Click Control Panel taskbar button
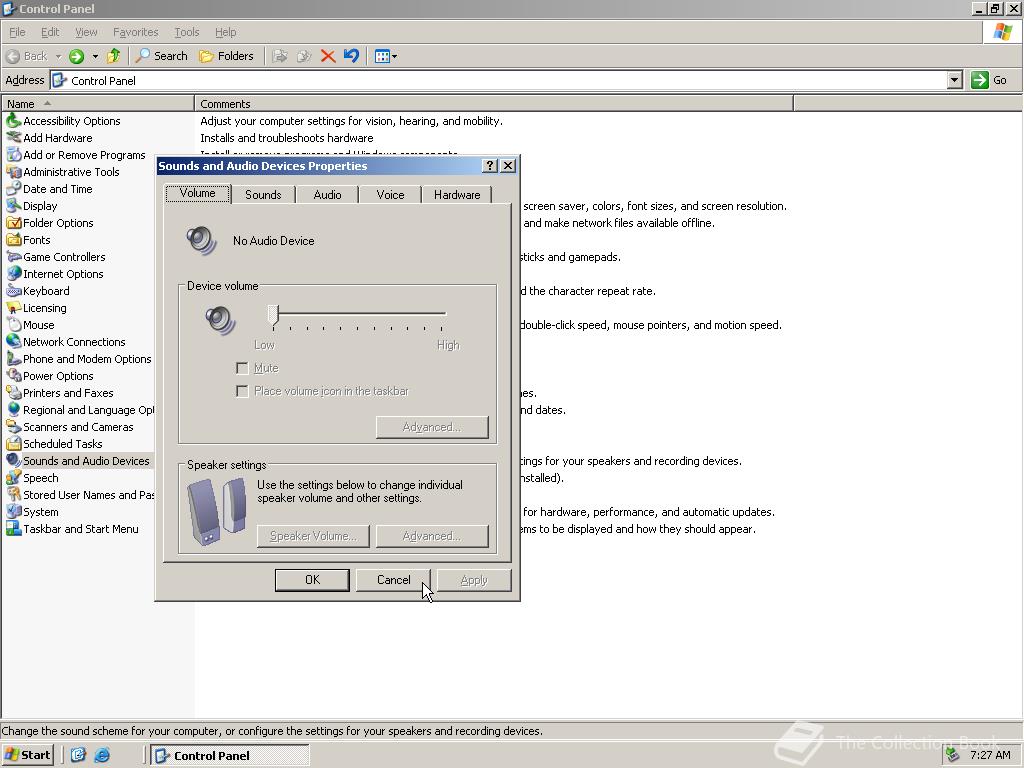Screen dimensions: 1024x768 tap(229, 756)
